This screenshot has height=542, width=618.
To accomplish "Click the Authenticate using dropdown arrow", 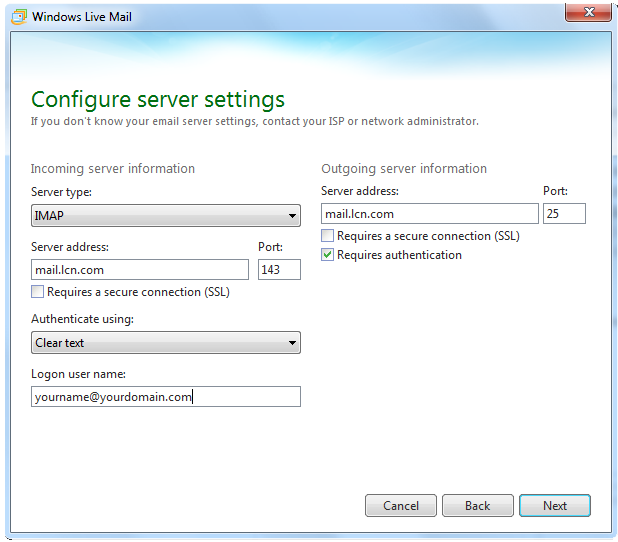I will (x=292, y=343).
